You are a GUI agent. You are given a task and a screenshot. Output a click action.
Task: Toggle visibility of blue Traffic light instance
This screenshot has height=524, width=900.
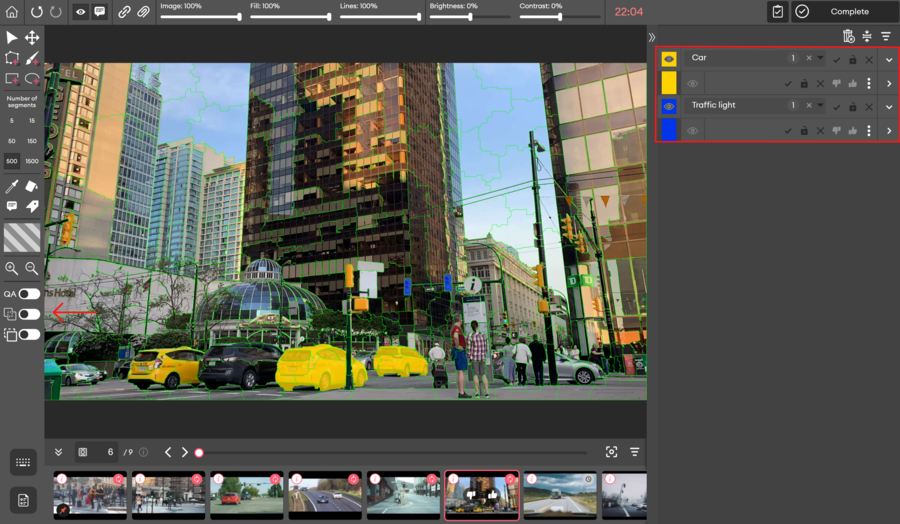tap(693, 131)
